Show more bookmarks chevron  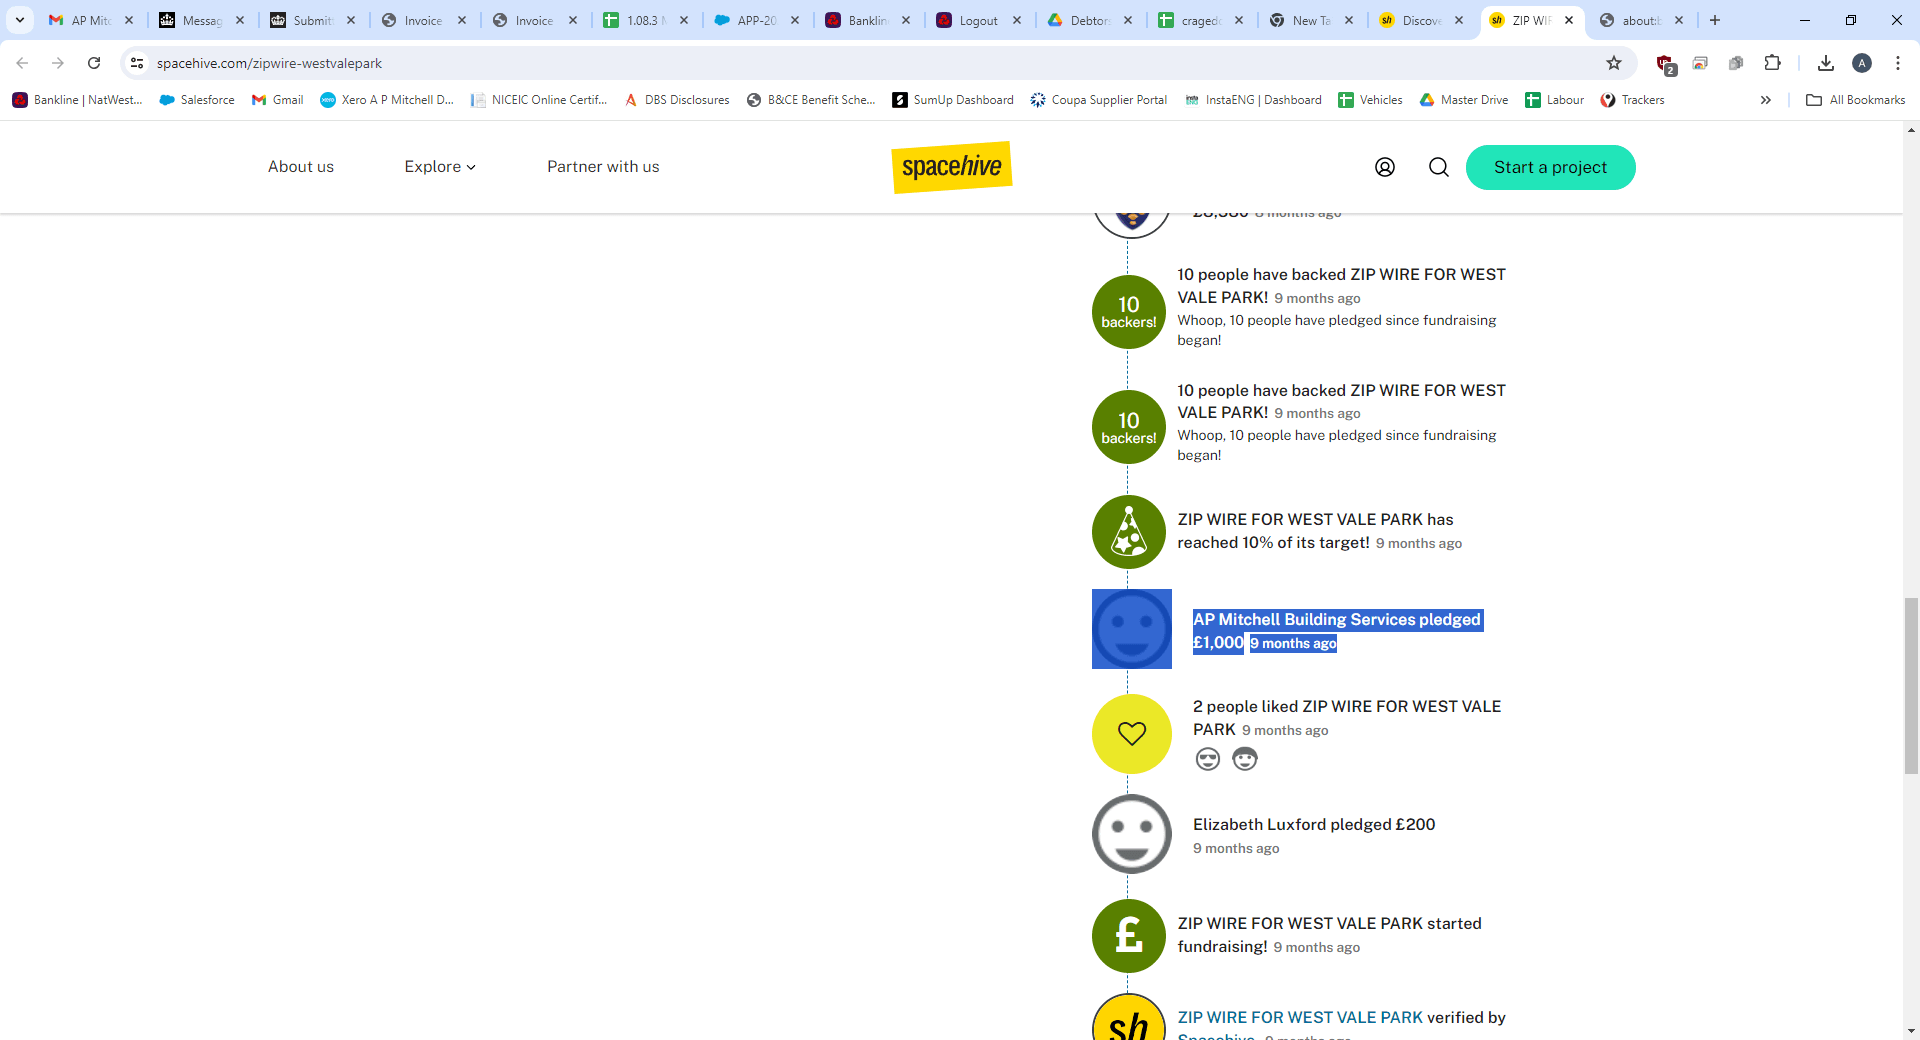(1766, 100)
